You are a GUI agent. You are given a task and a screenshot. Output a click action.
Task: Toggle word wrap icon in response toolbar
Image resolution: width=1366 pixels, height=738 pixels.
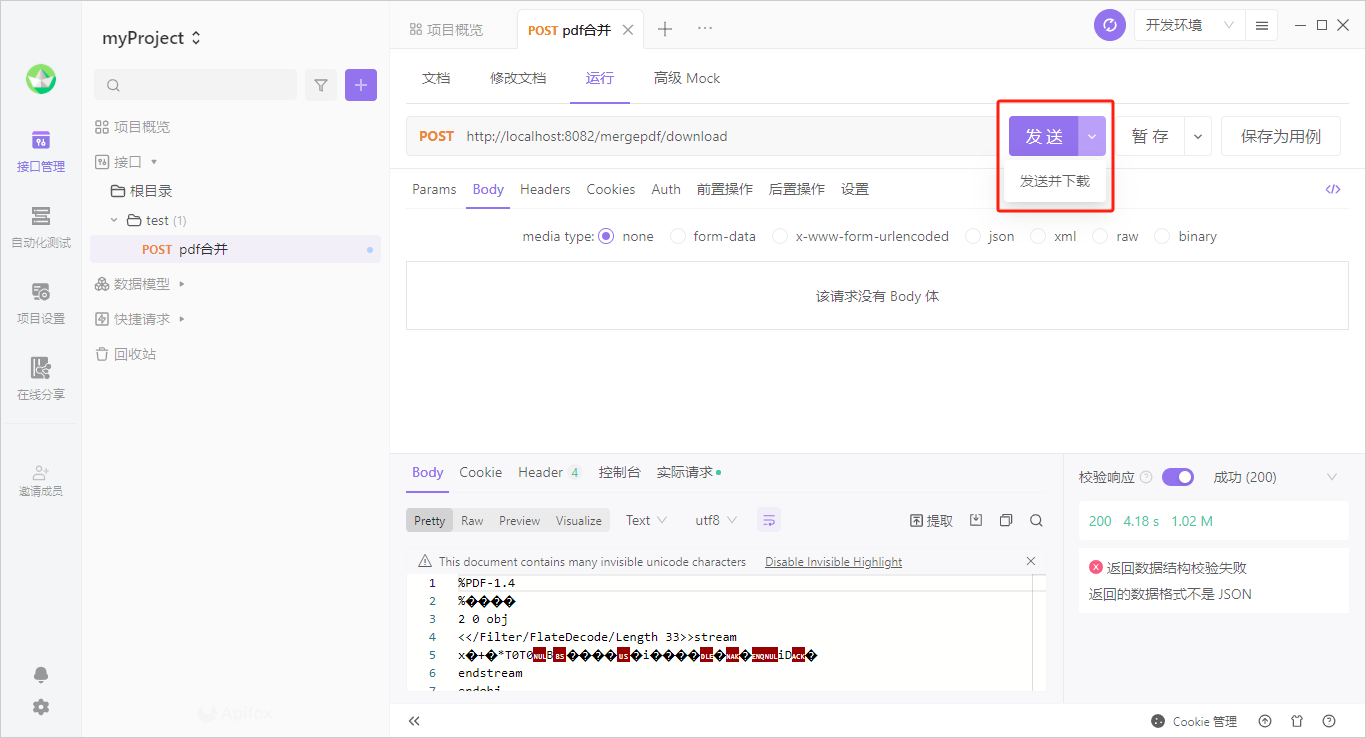click(769, 520)
